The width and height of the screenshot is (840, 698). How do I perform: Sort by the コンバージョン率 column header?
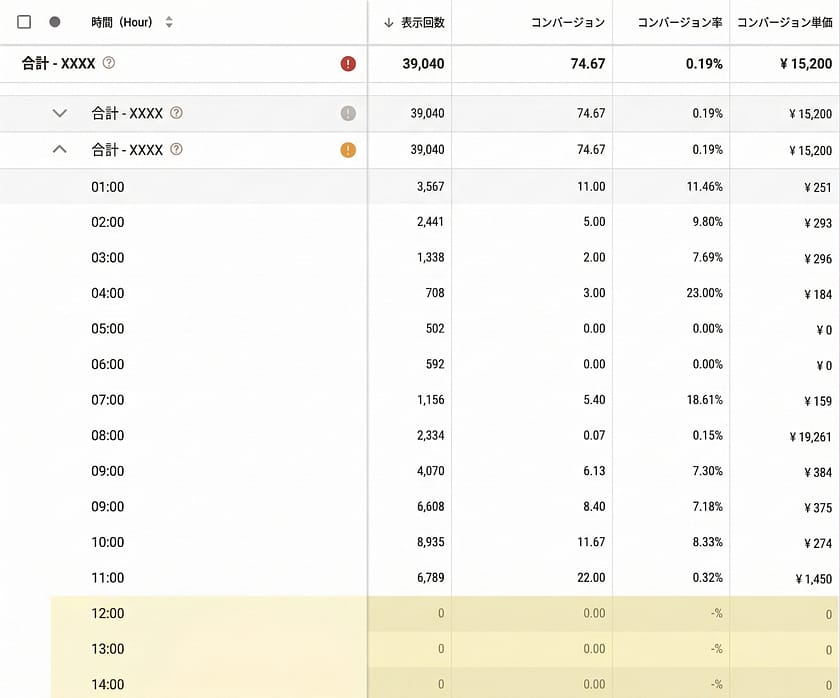pos(679,22)
